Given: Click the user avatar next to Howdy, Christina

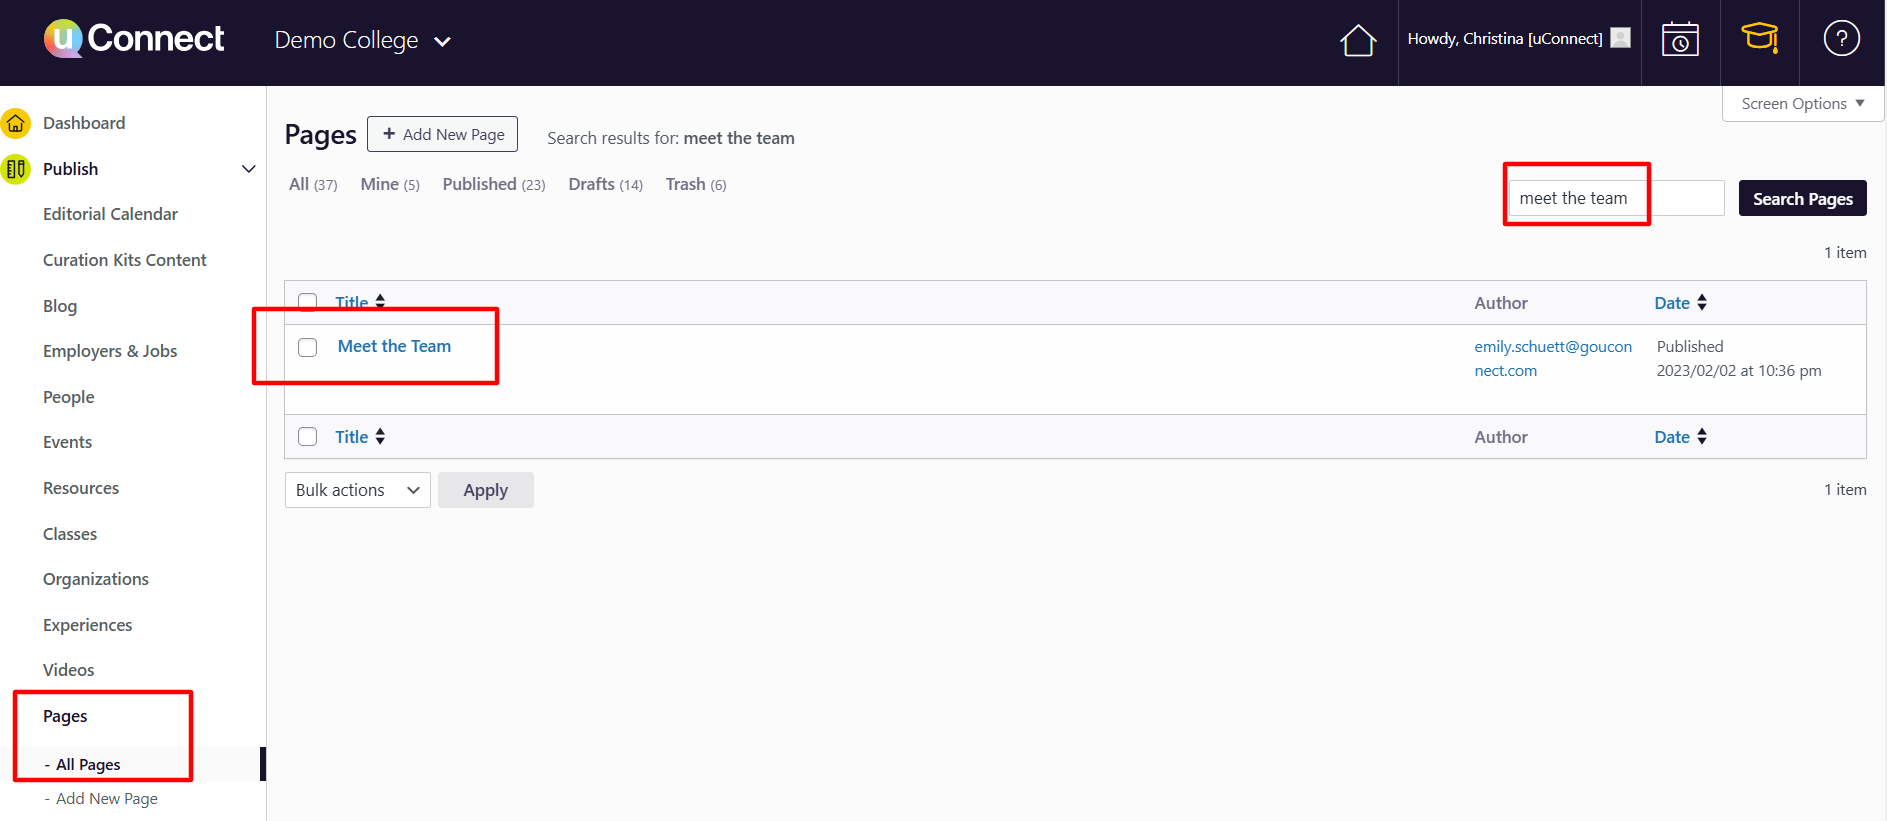Looking at the screenshot, I should coord(1621,38).
